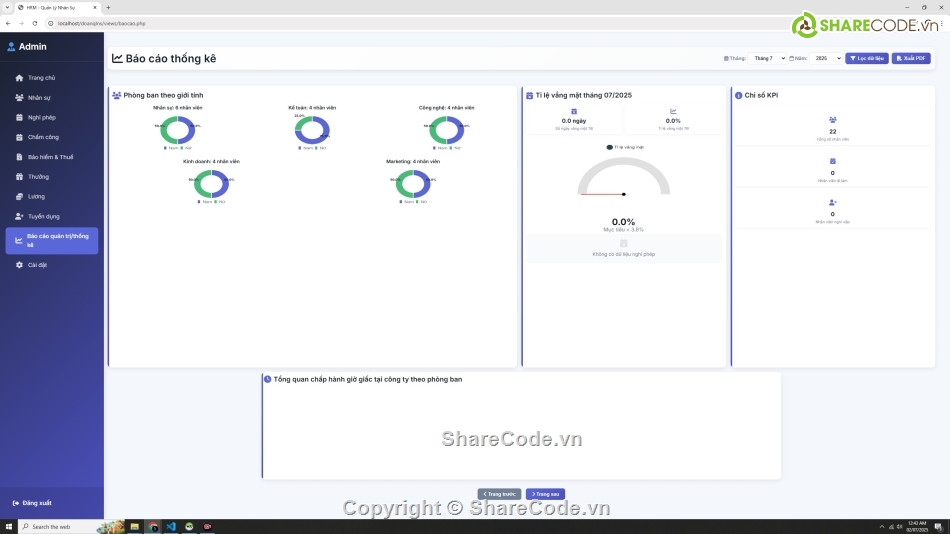
Task: Click the Trang chủ house icon
Action: tap(19, 78)
